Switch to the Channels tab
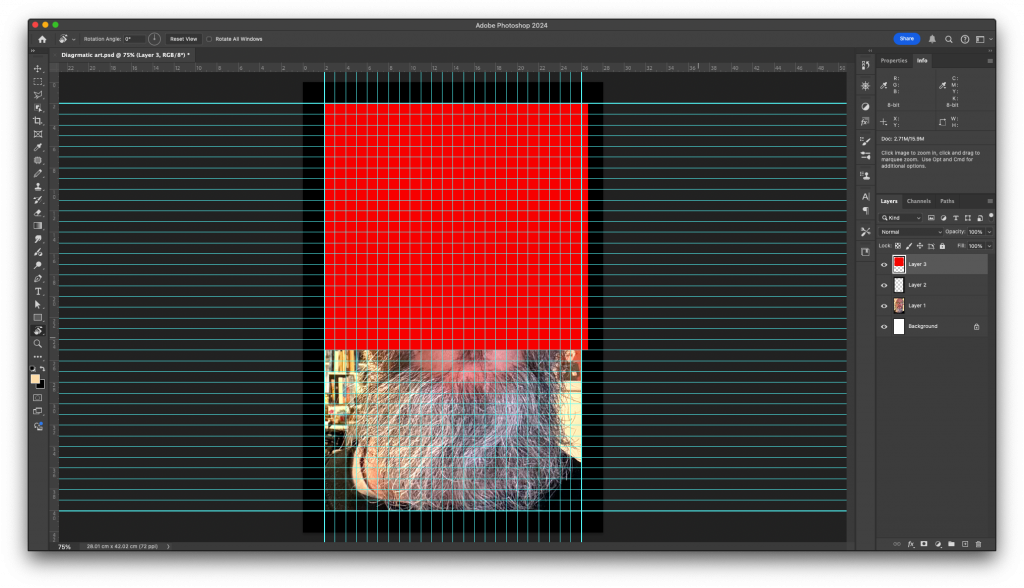1024x588 pixels. pos(918,201)
